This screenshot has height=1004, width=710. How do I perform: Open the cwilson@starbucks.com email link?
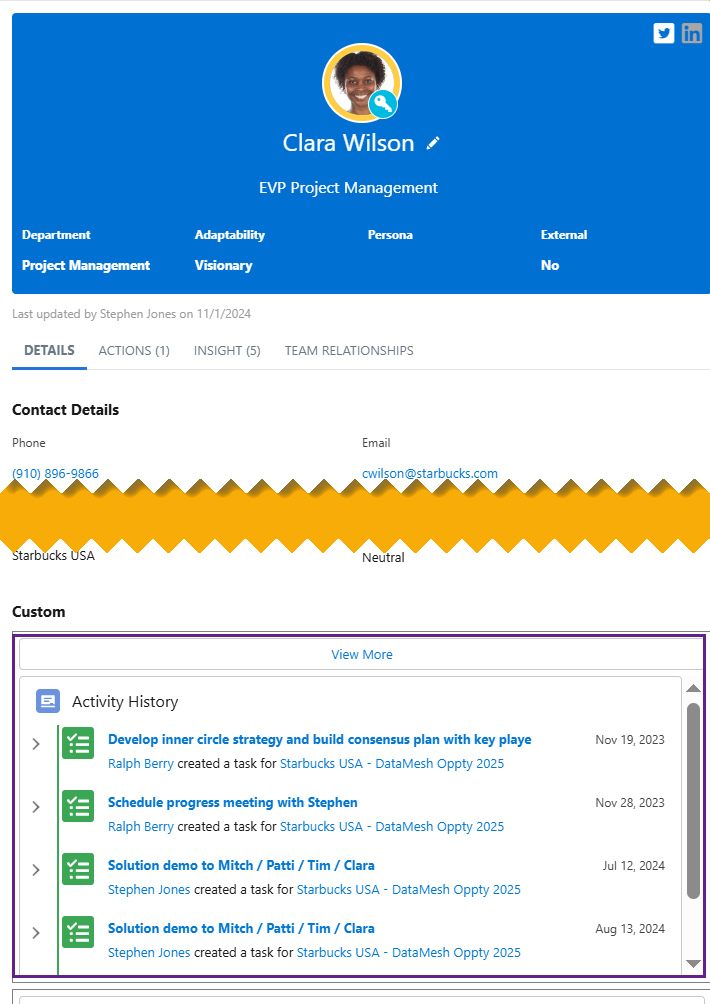tap(430, 473)
